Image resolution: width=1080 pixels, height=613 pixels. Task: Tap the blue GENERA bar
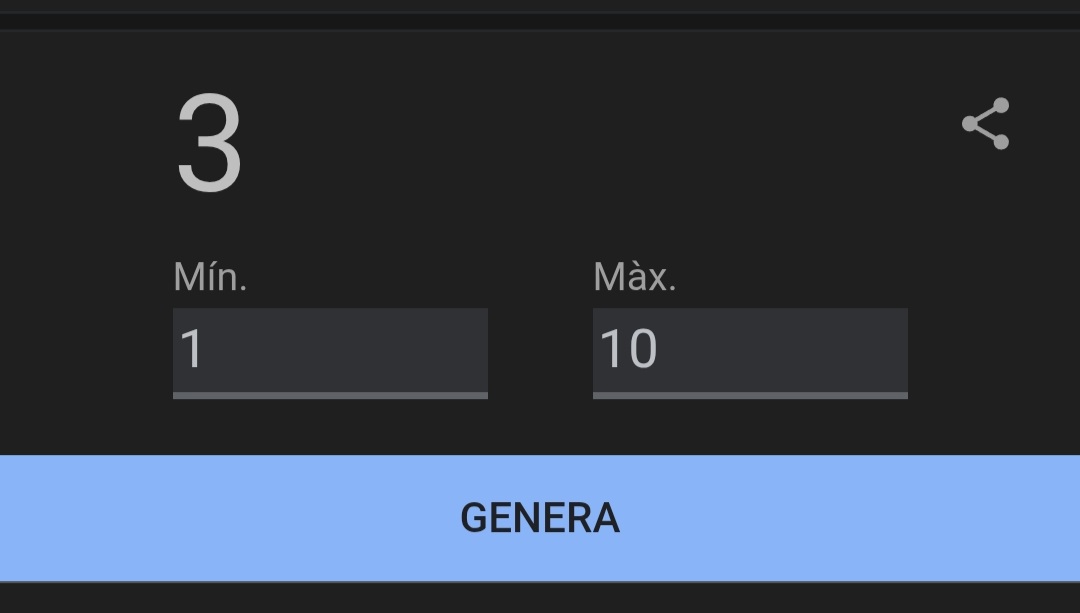click(x=540, y=518)
